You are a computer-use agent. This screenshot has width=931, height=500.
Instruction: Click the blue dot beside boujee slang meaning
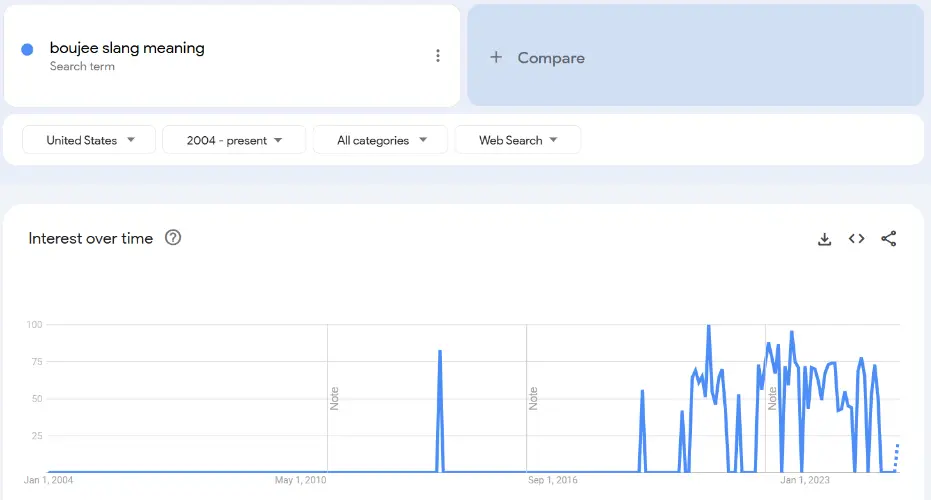(27, 50)
